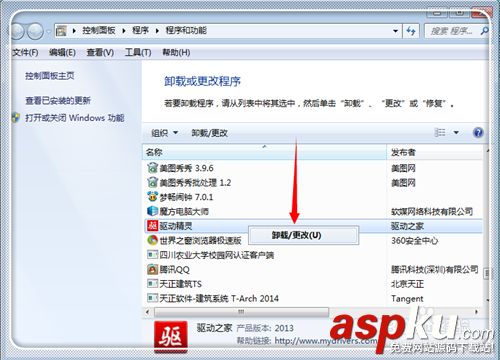The height and width of the screenshot is (360, 500).
Task: Select the 腾讯QQ entry name
Action: coord(174,269)
